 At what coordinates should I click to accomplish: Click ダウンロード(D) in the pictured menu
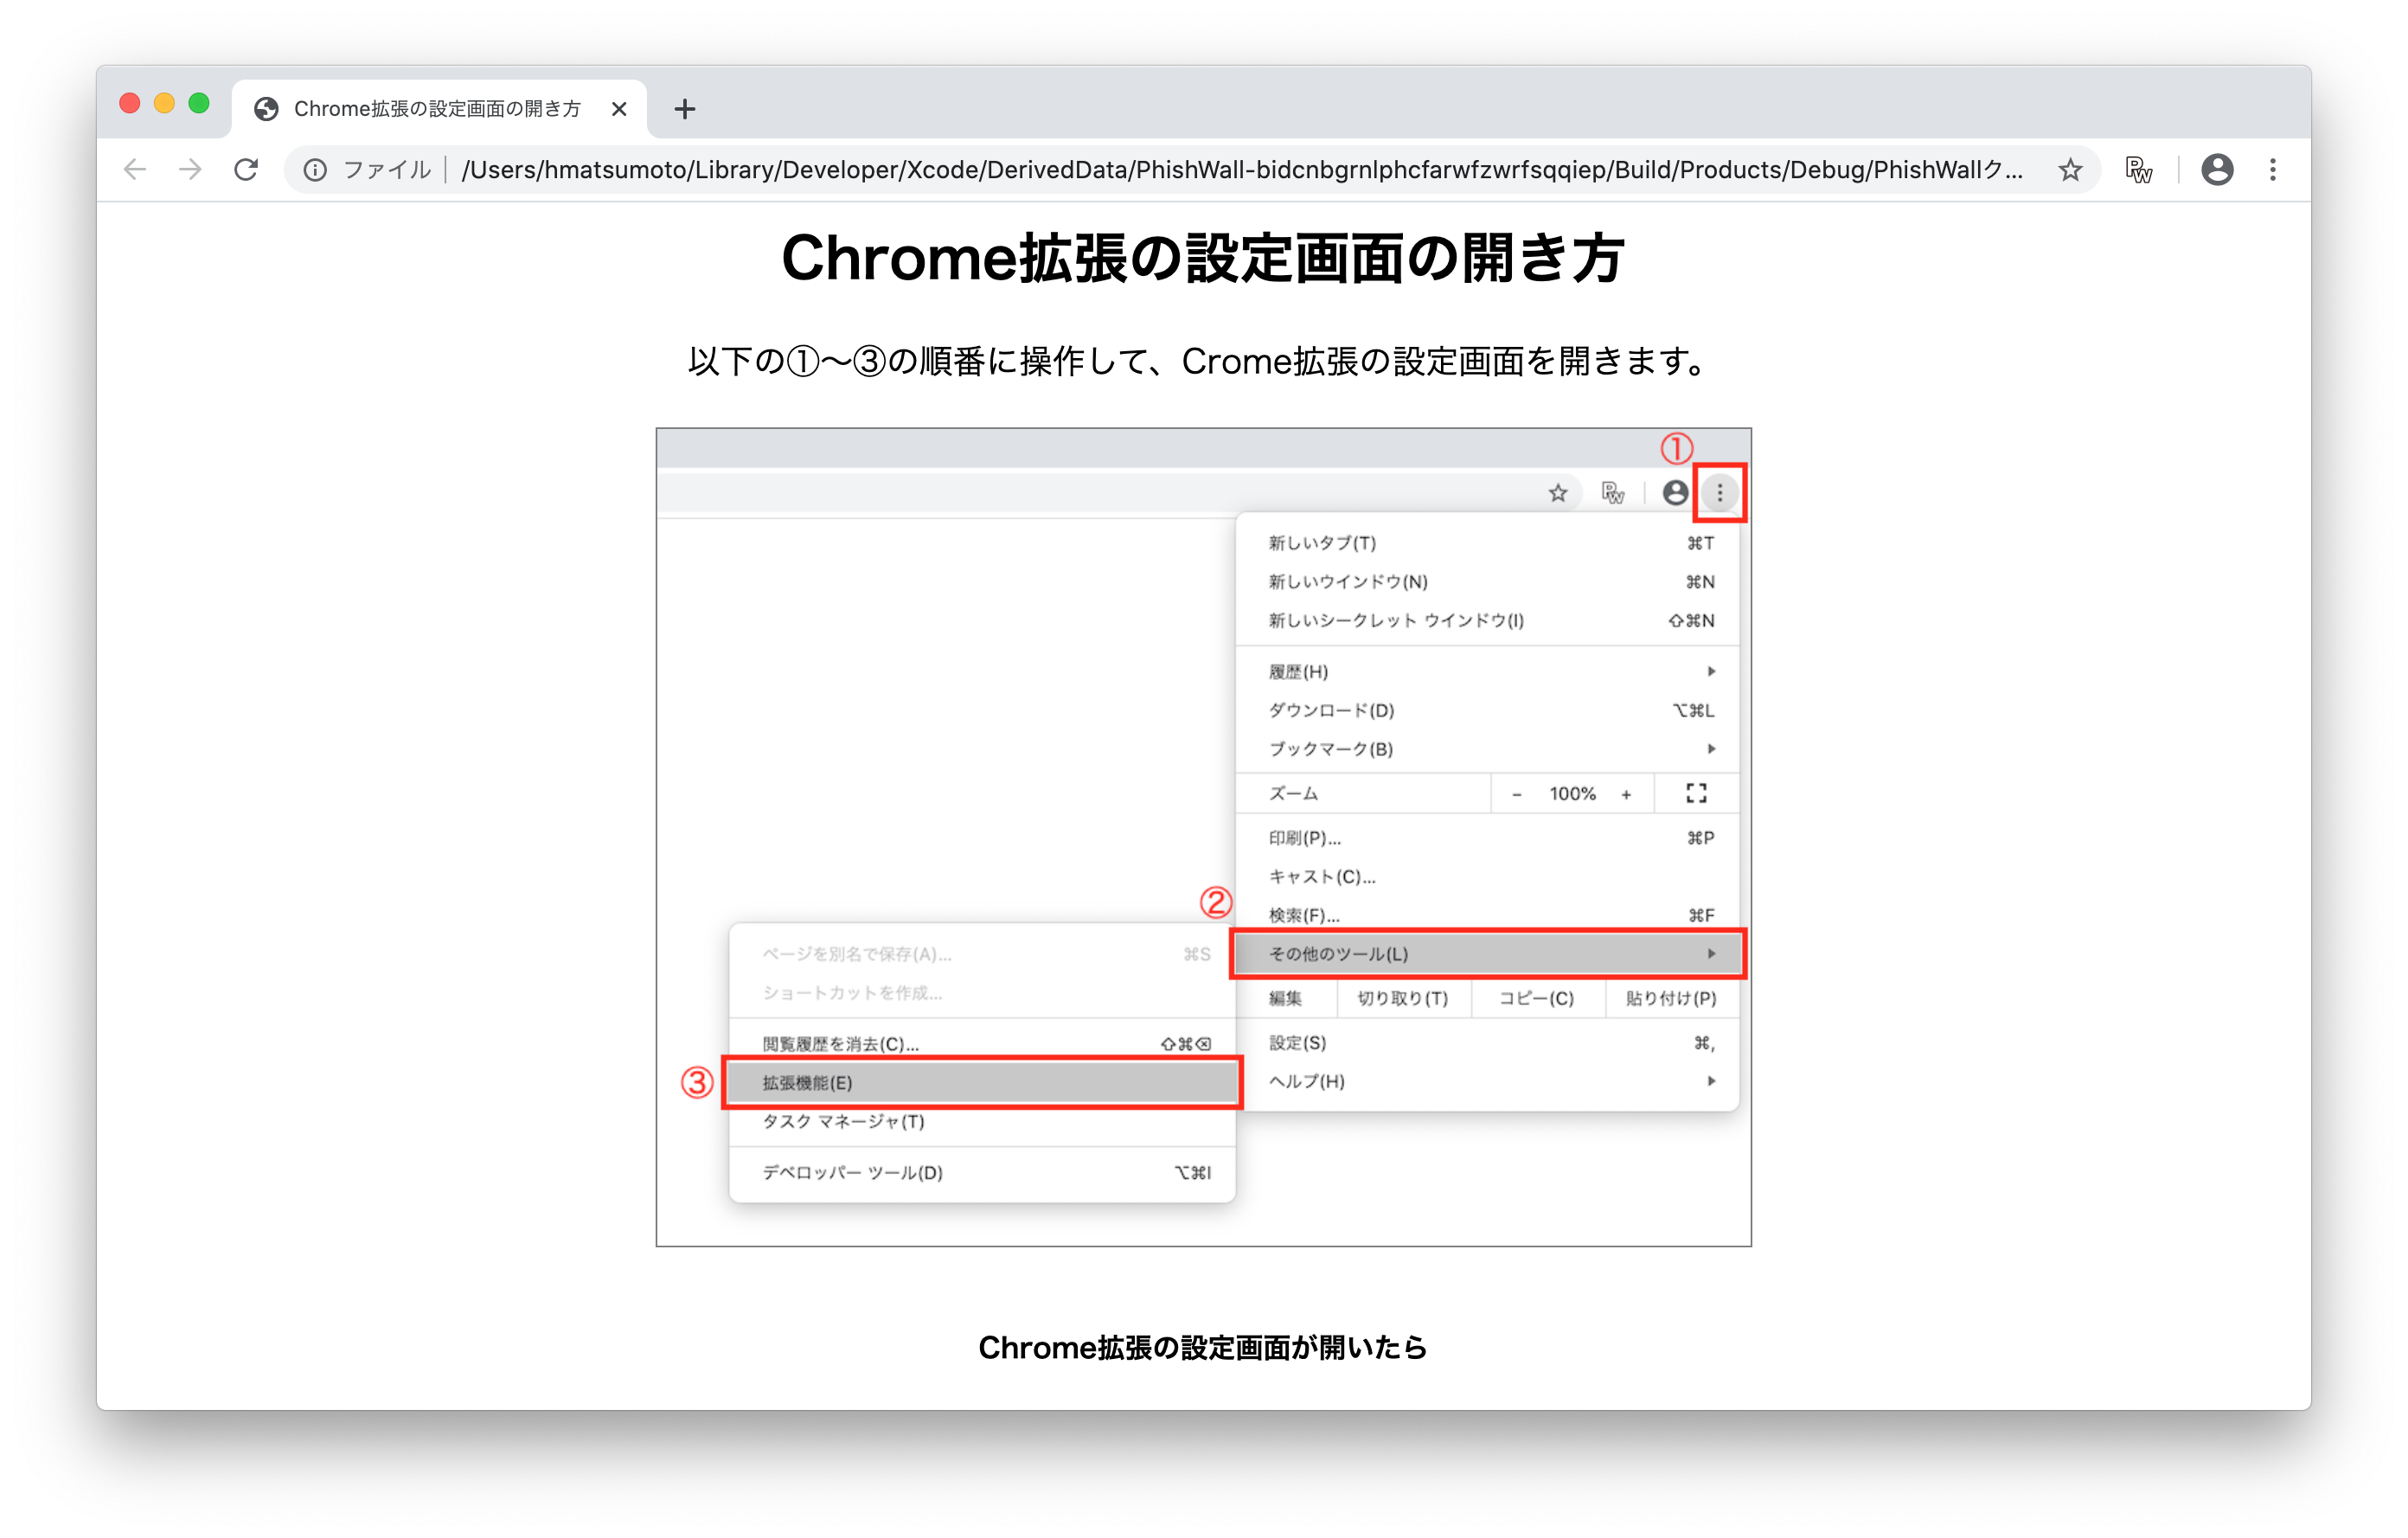(1488, 711)
